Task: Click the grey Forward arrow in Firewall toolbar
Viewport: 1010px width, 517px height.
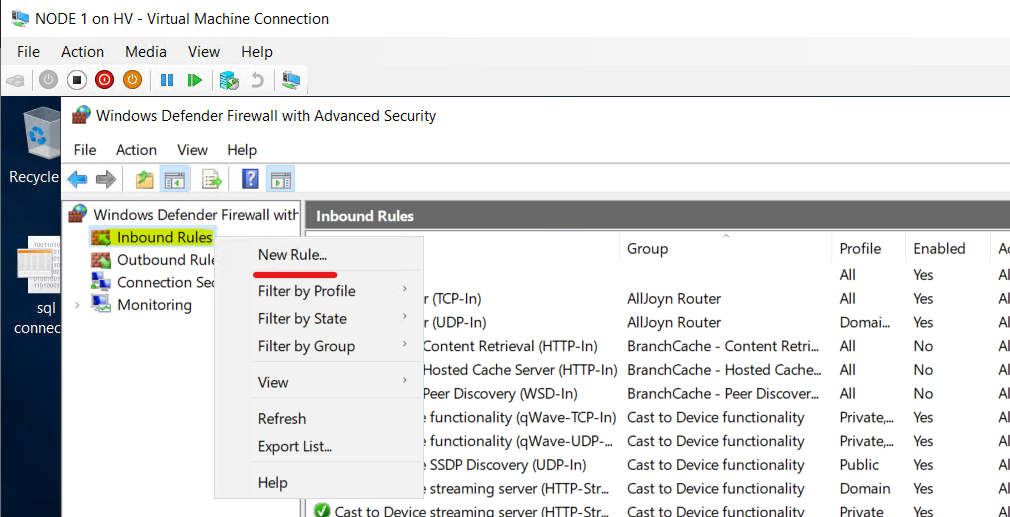Action: coord(105,180)
